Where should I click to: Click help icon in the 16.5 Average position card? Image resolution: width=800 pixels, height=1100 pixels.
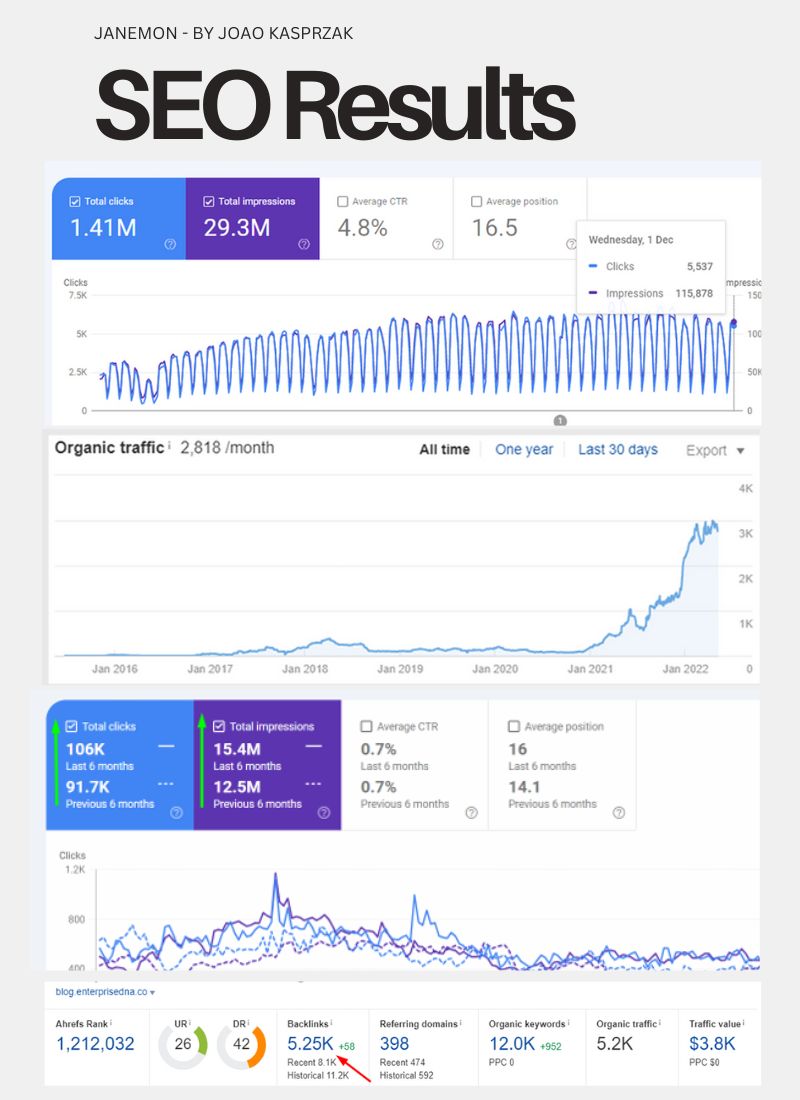pyautogui.click(x=571, y=244)
